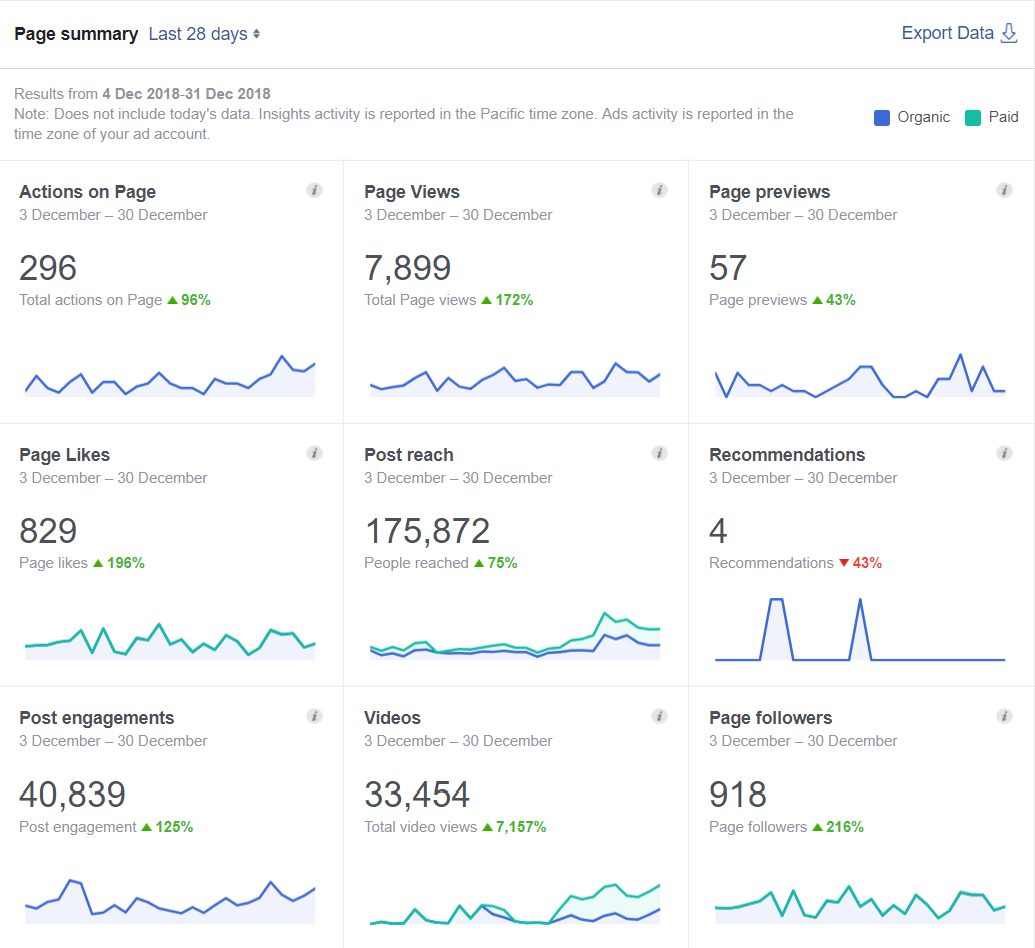Viewport: 1035px width, 948px height.
Task: Open the Post reach chart
Action: point(515,635)
